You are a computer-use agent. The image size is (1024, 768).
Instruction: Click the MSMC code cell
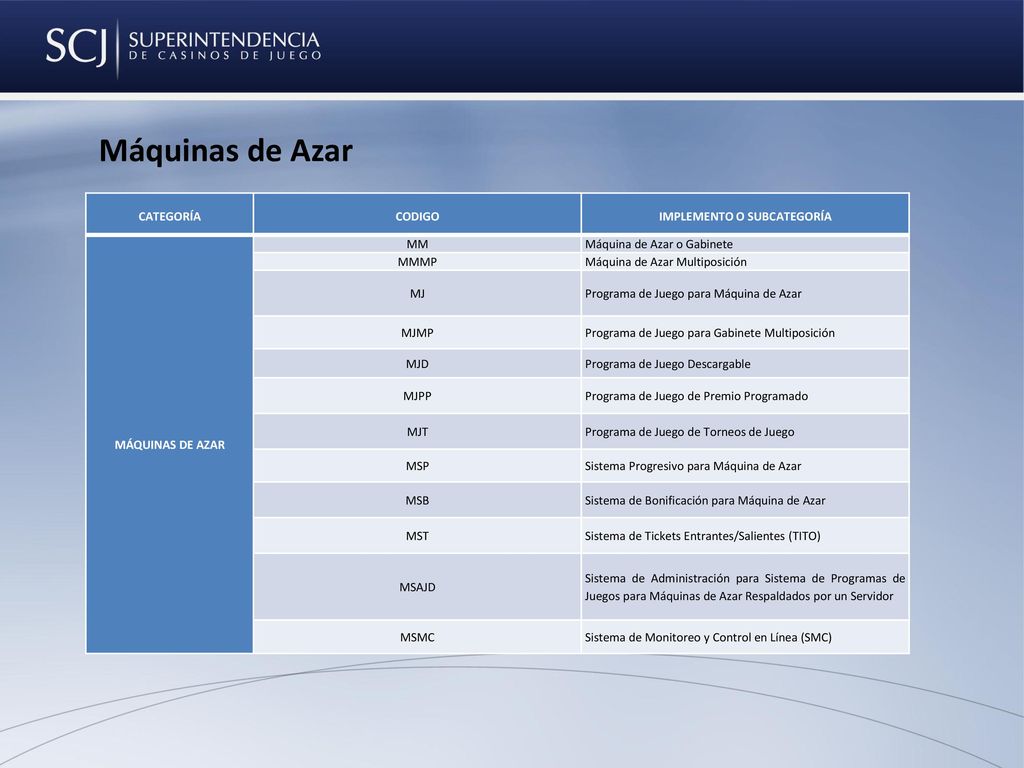pyautogui.click(x=417, y=637)
